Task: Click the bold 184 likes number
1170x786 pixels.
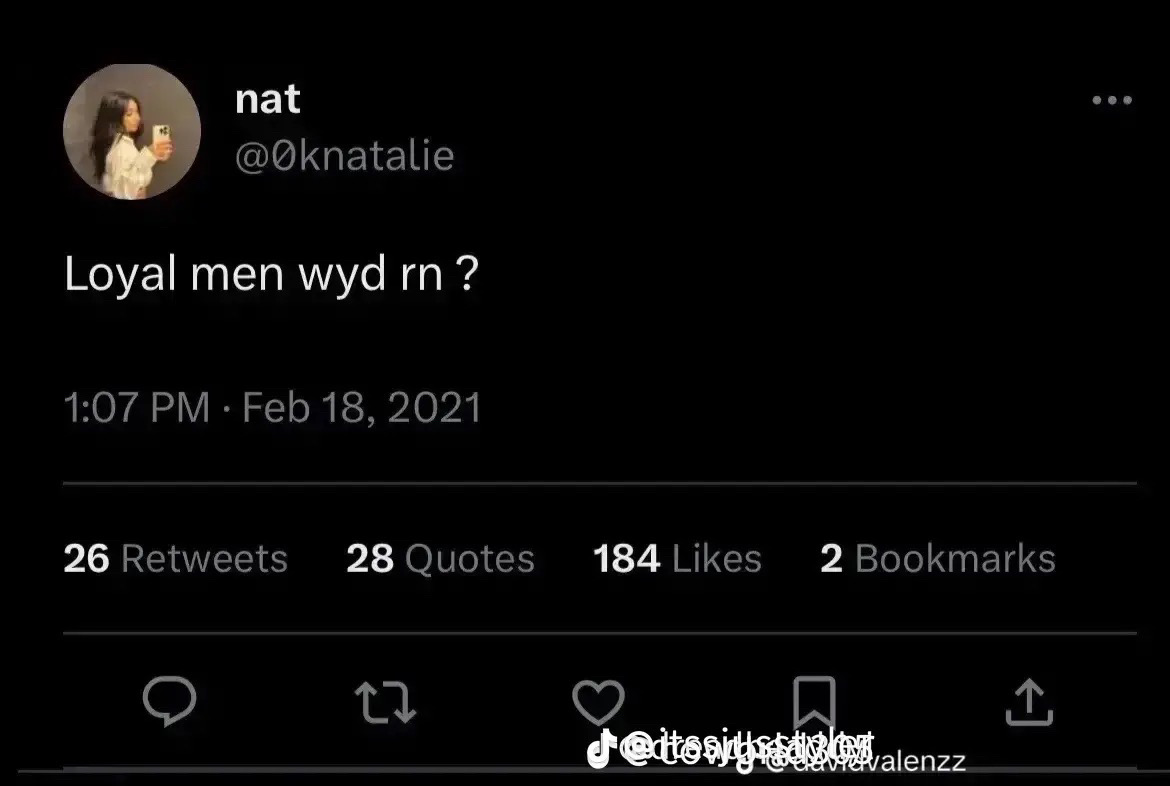Action: pos(626,558)
